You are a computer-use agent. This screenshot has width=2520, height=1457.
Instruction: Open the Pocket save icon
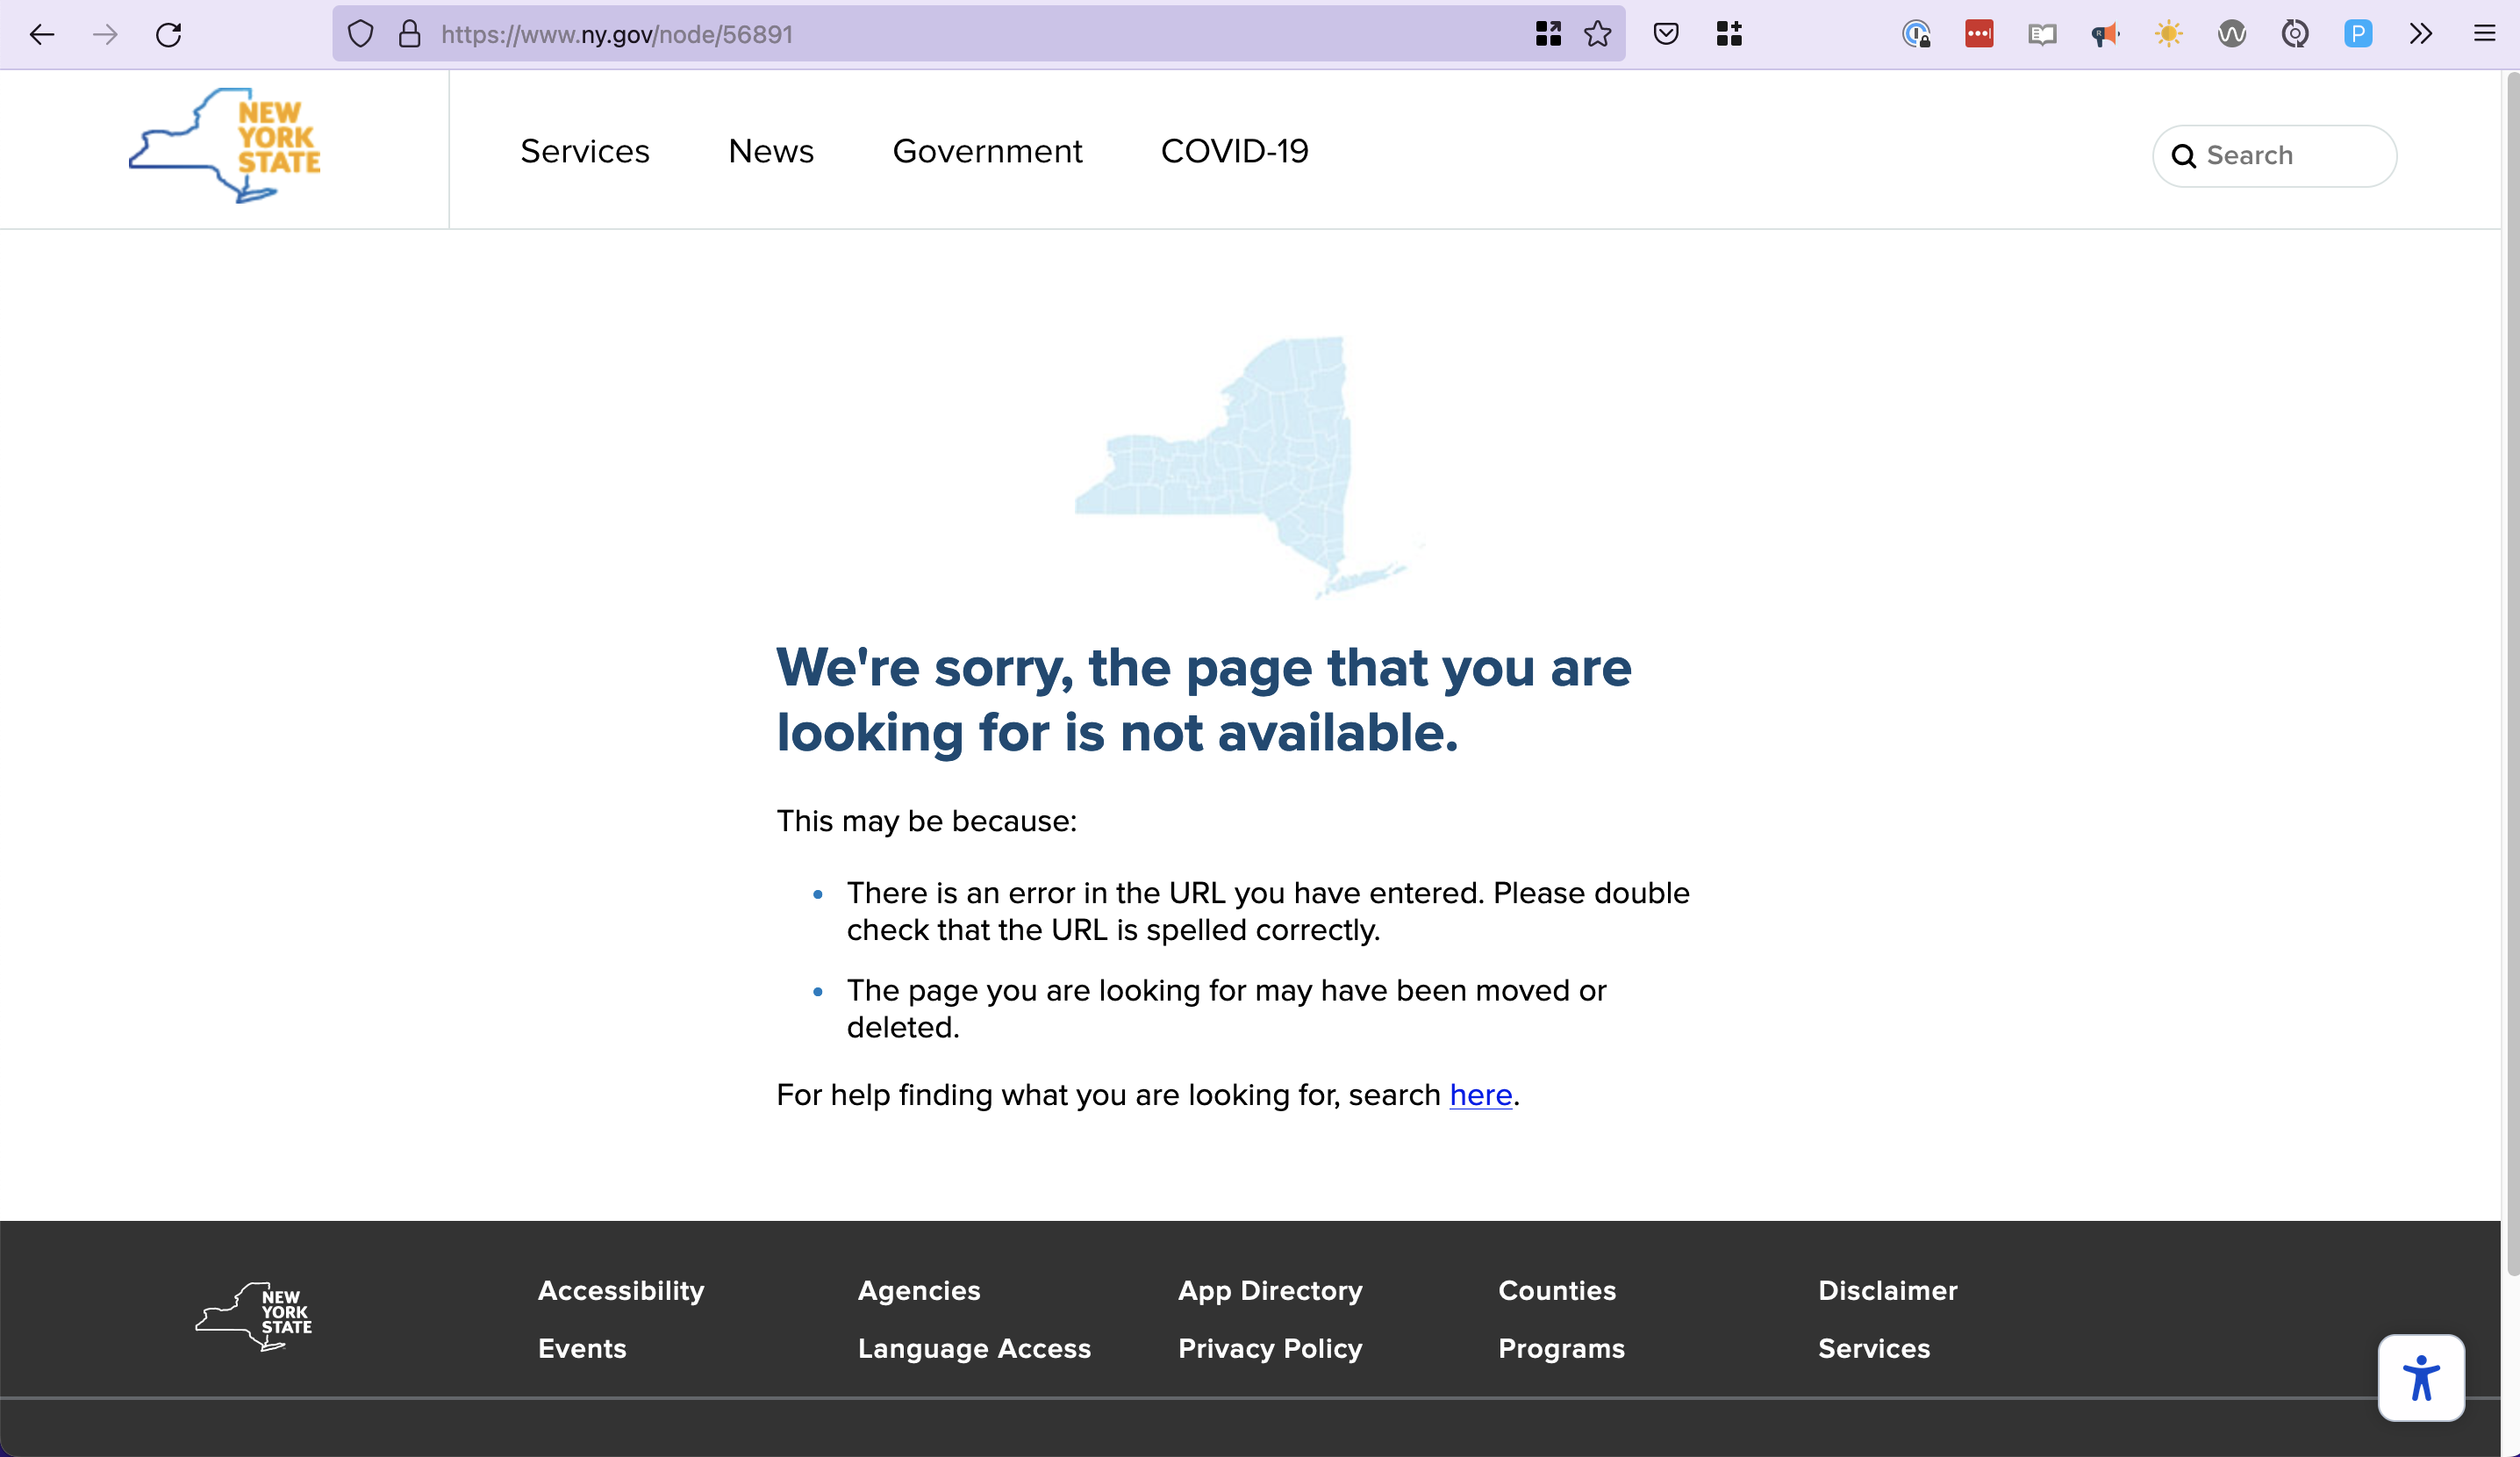coord(1665,35)
